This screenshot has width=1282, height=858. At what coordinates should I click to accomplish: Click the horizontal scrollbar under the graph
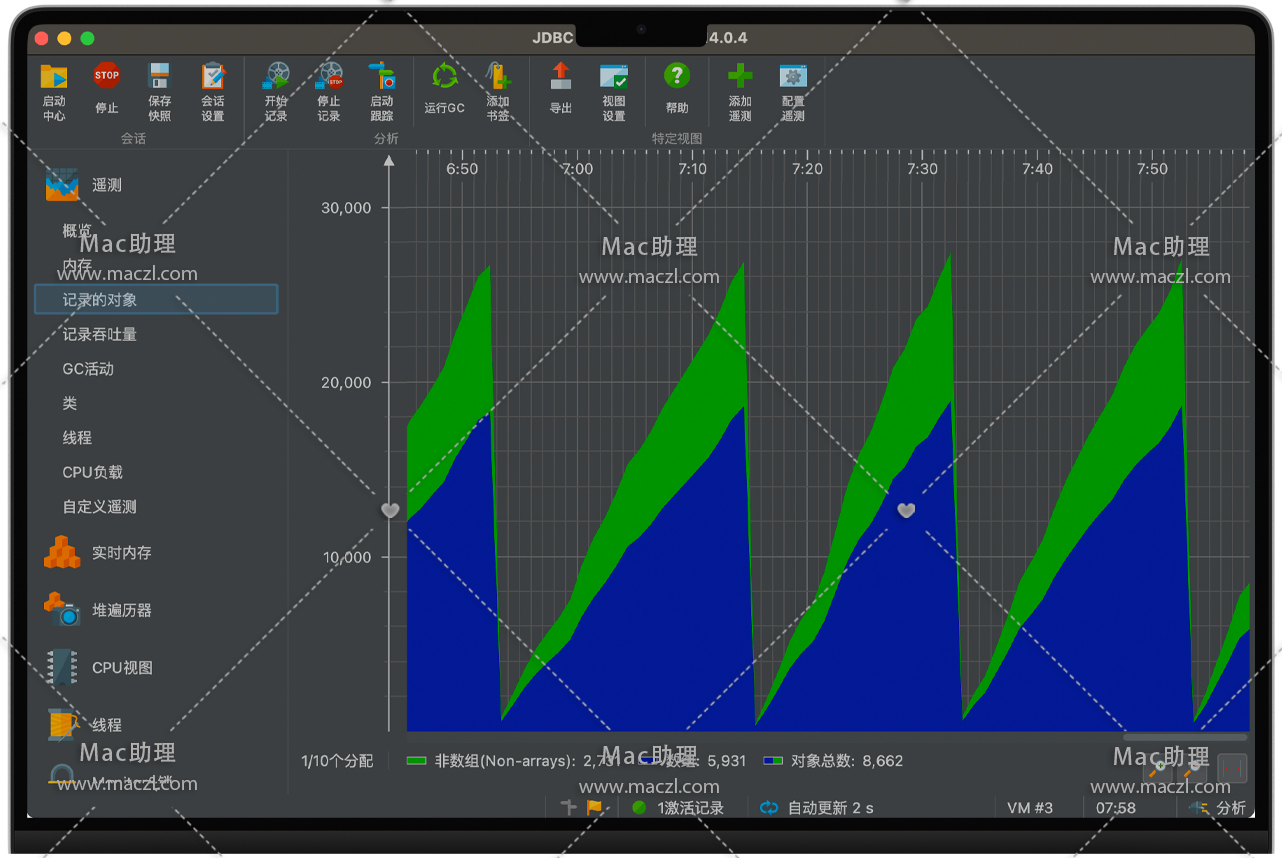(x=1184, y=738)
